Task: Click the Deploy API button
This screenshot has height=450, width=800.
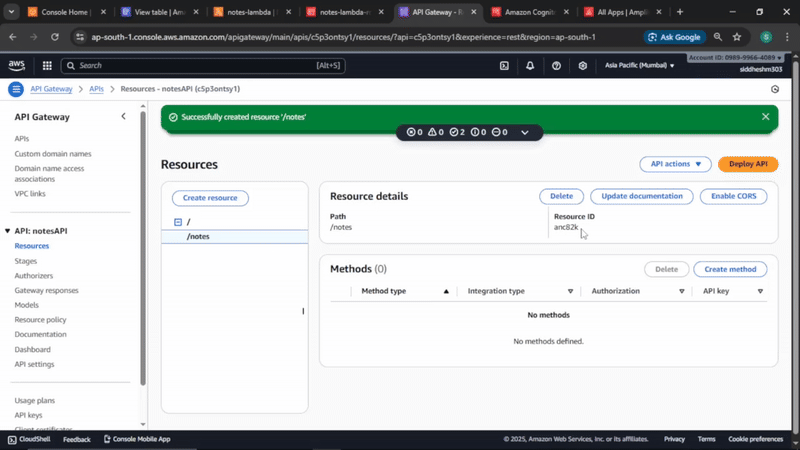Action: [748, 164]
